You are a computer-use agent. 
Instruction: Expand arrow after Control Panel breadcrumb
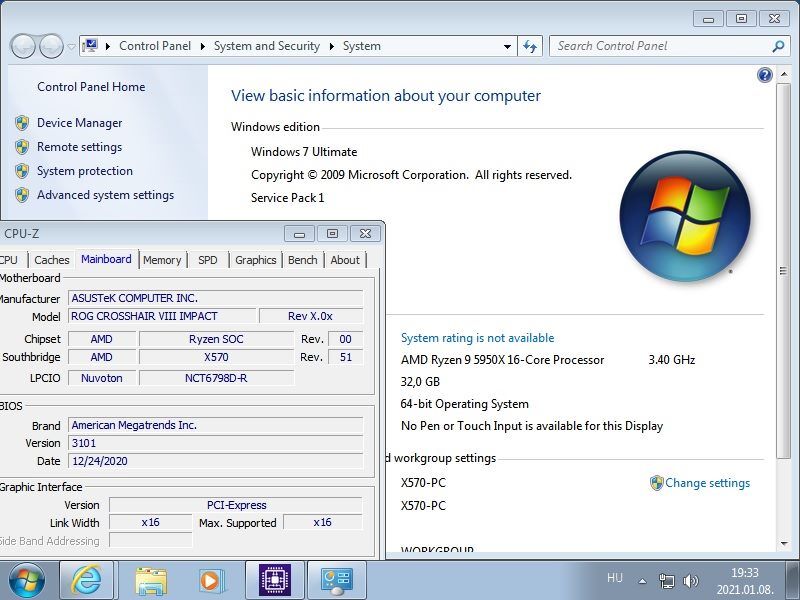203,46
